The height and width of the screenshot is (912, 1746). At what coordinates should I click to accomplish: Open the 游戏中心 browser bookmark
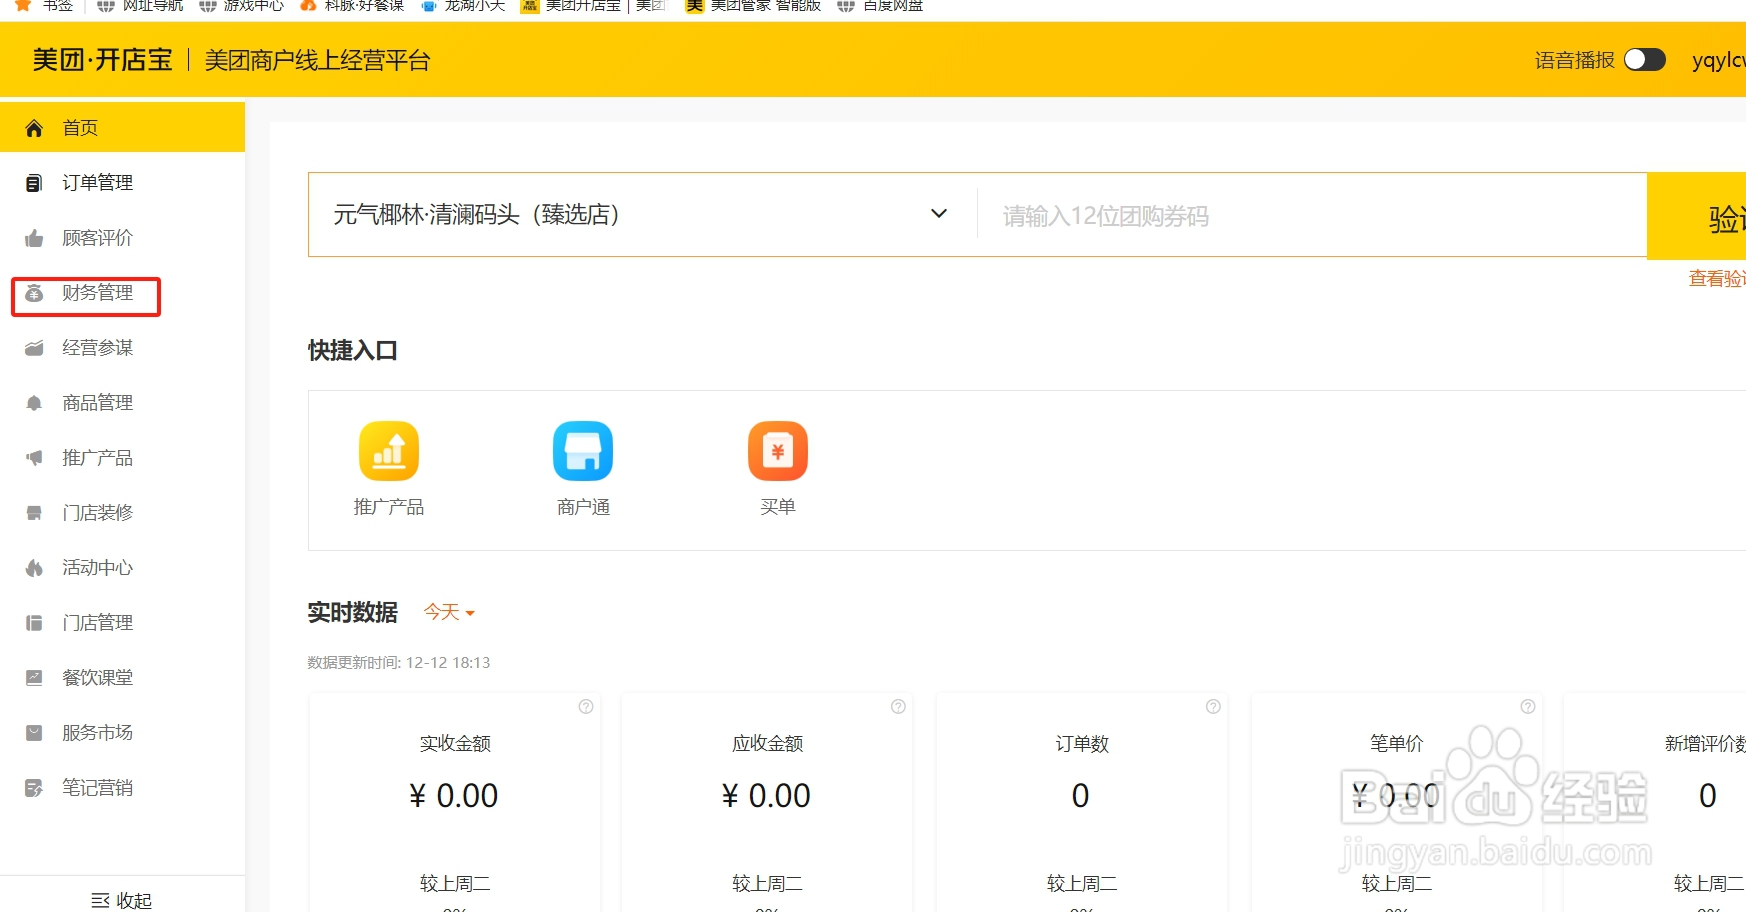click(x=242, y=5)
